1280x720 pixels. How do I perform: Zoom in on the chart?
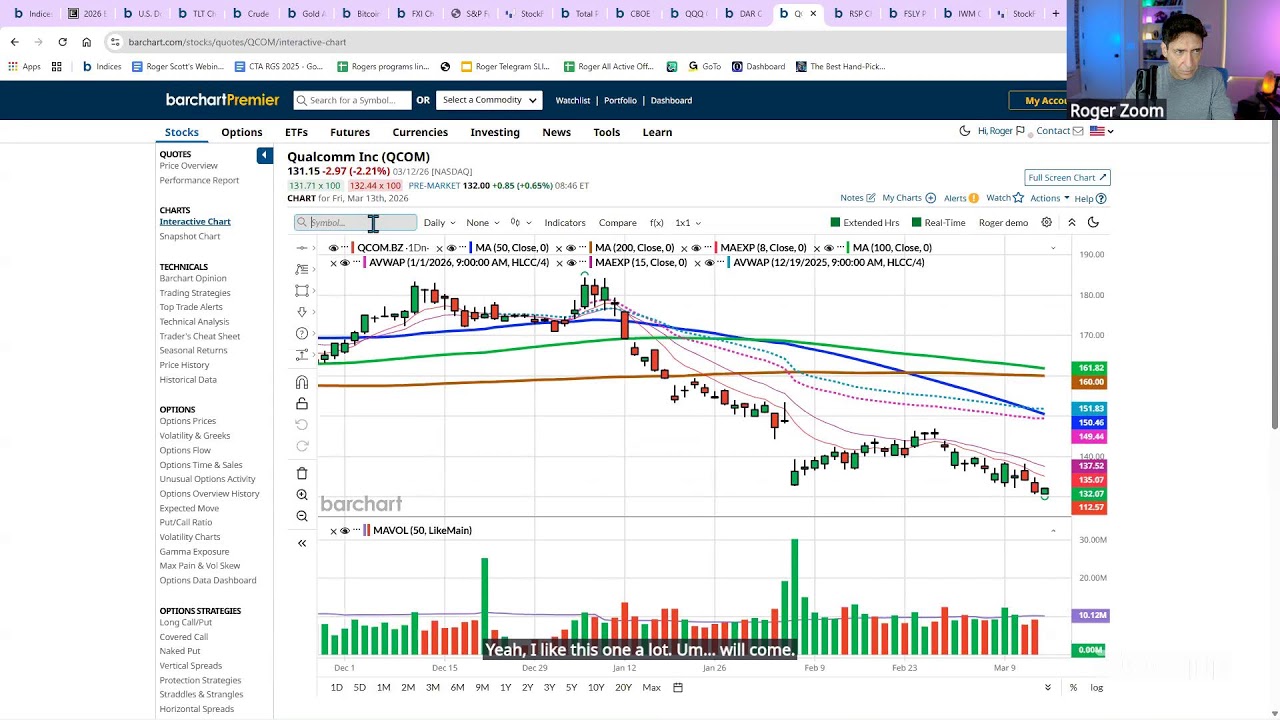[x=302, y=495]
